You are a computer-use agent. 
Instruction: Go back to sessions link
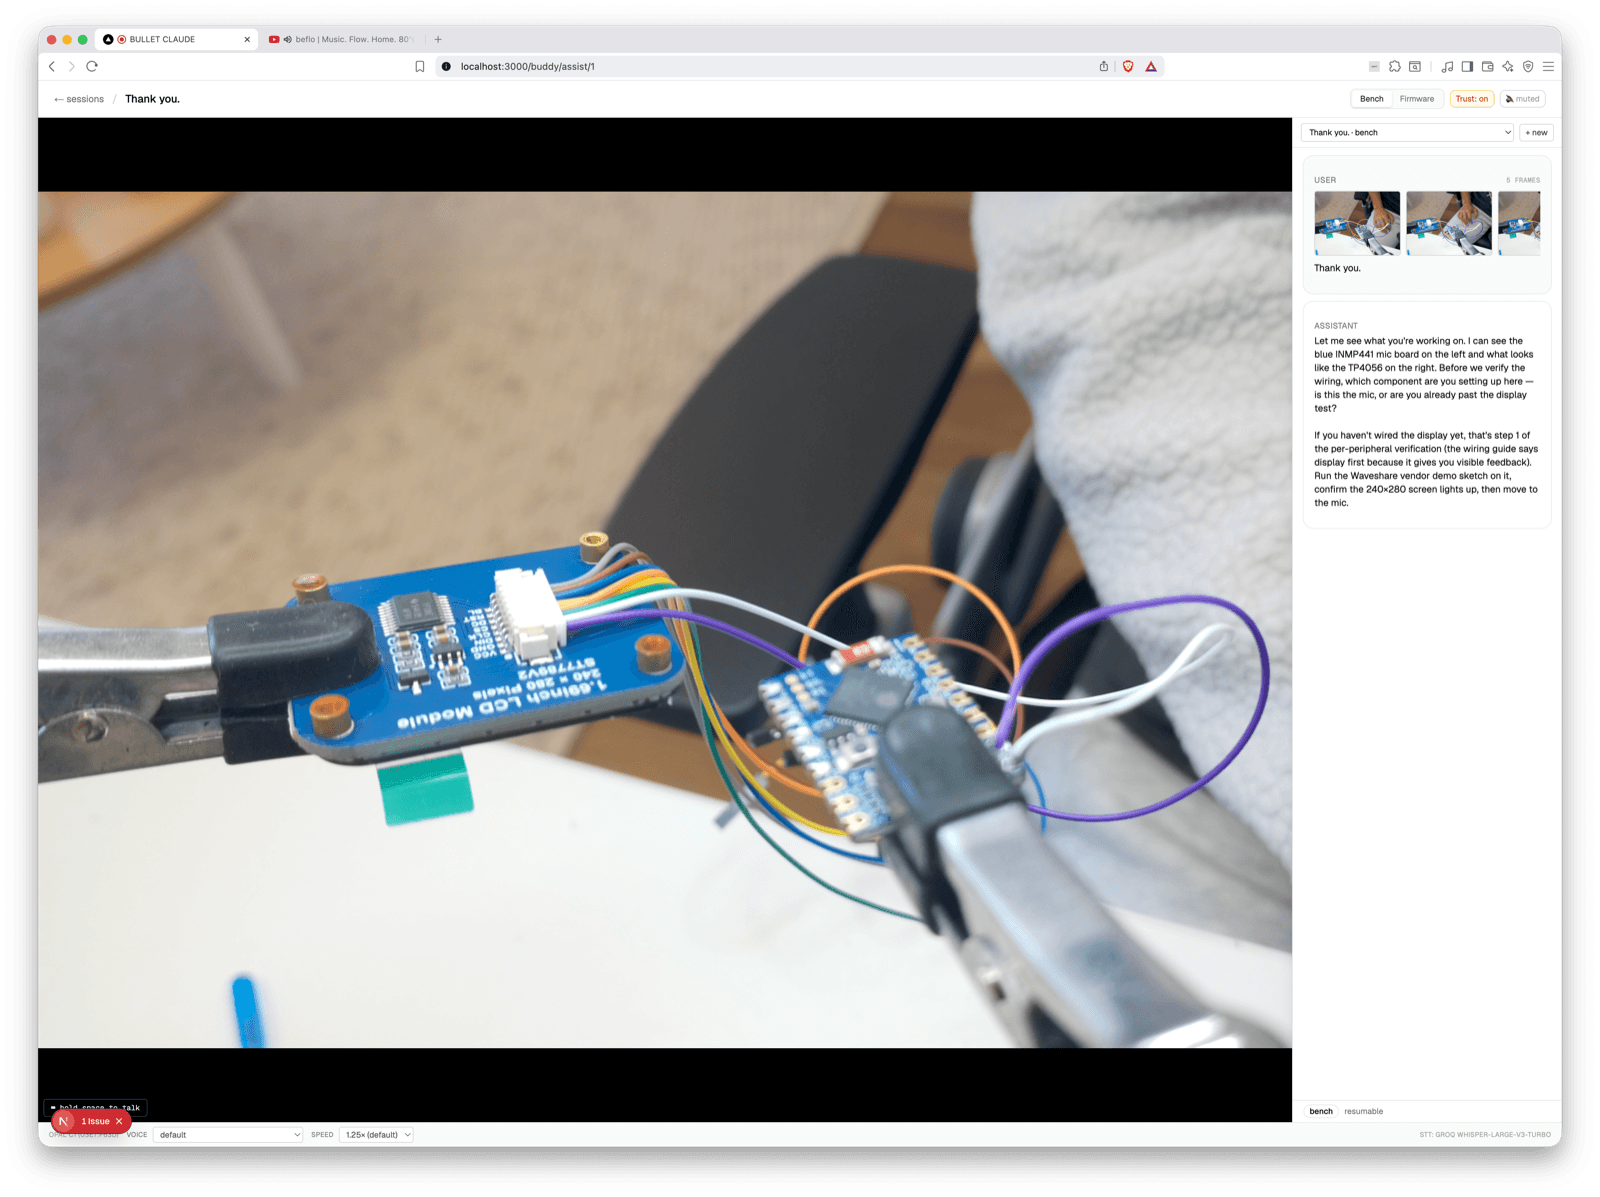coord(79,99)
